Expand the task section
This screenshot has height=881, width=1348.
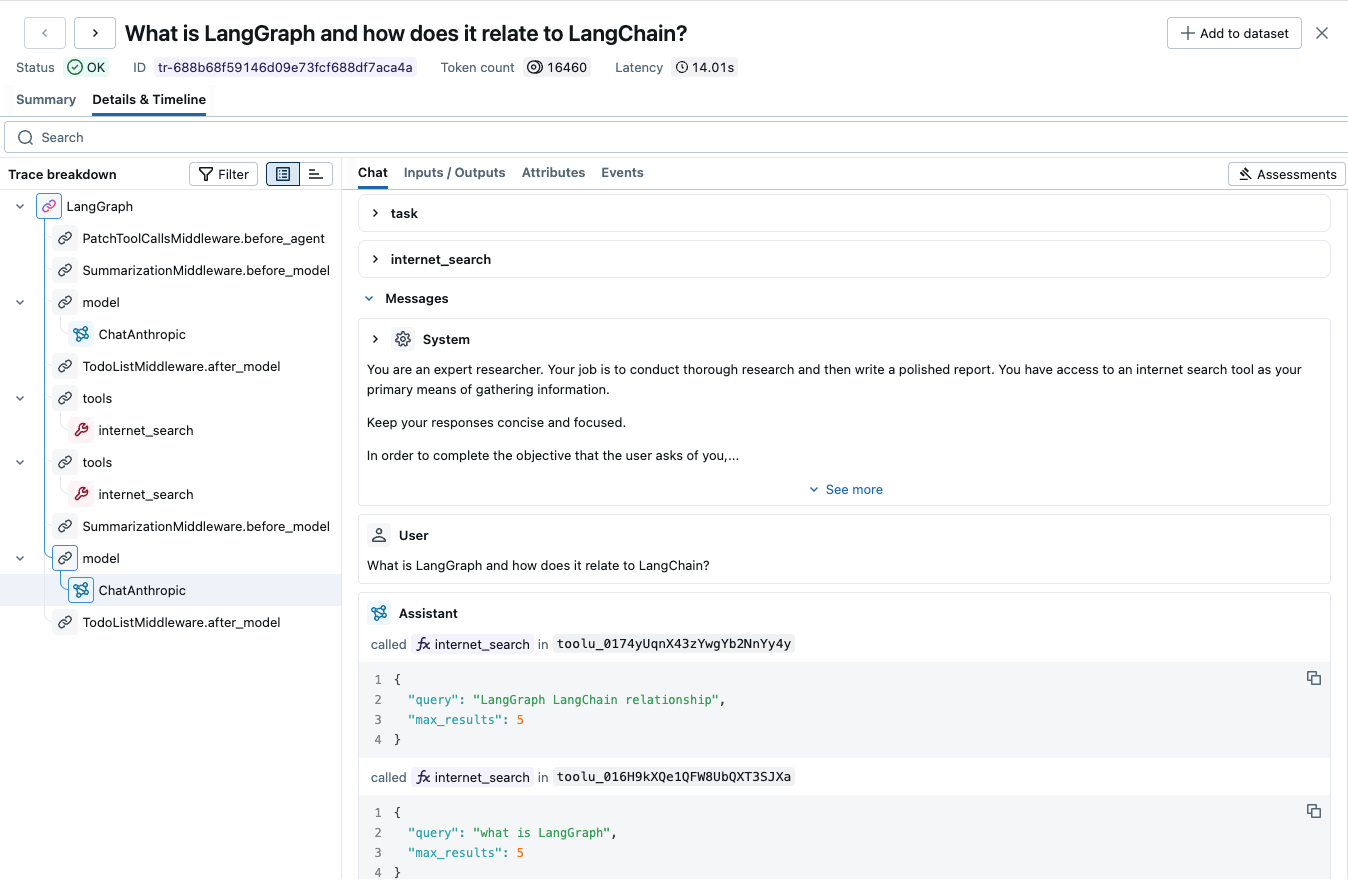pyautogui.click(x=375, y=213)
